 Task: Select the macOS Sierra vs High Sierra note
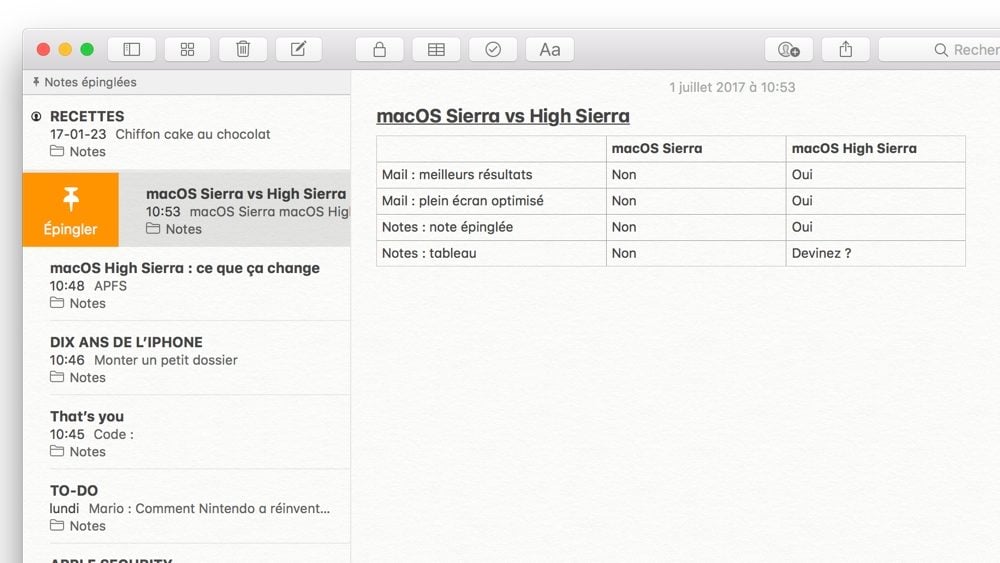coord(235,209)
